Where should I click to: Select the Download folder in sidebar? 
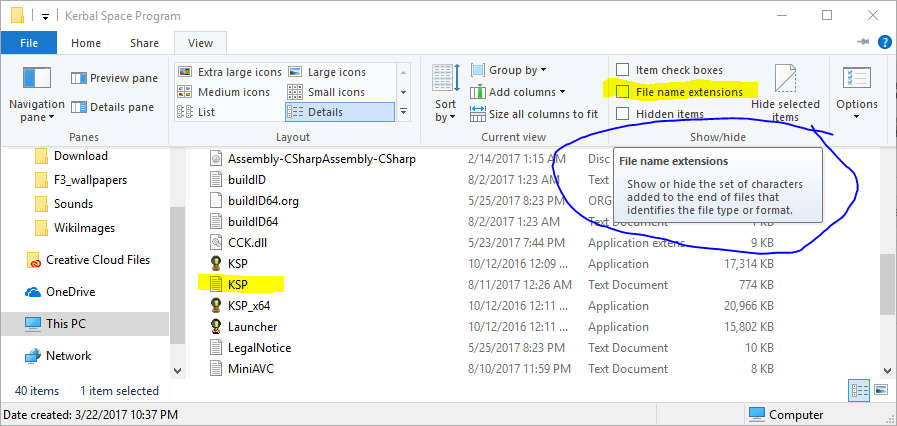click(x=81, y=156)
